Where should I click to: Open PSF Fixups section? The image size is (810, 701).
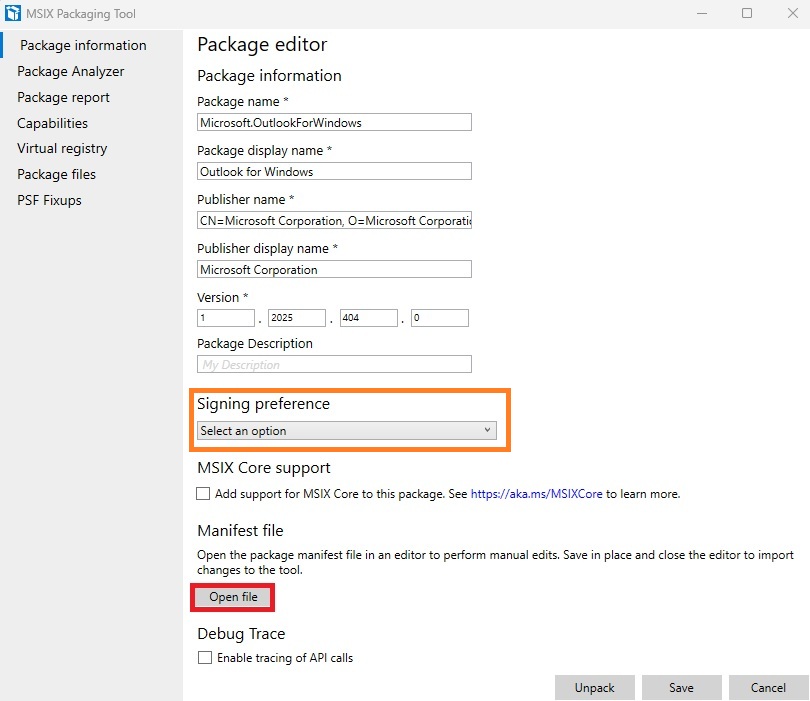coord(49,200)
